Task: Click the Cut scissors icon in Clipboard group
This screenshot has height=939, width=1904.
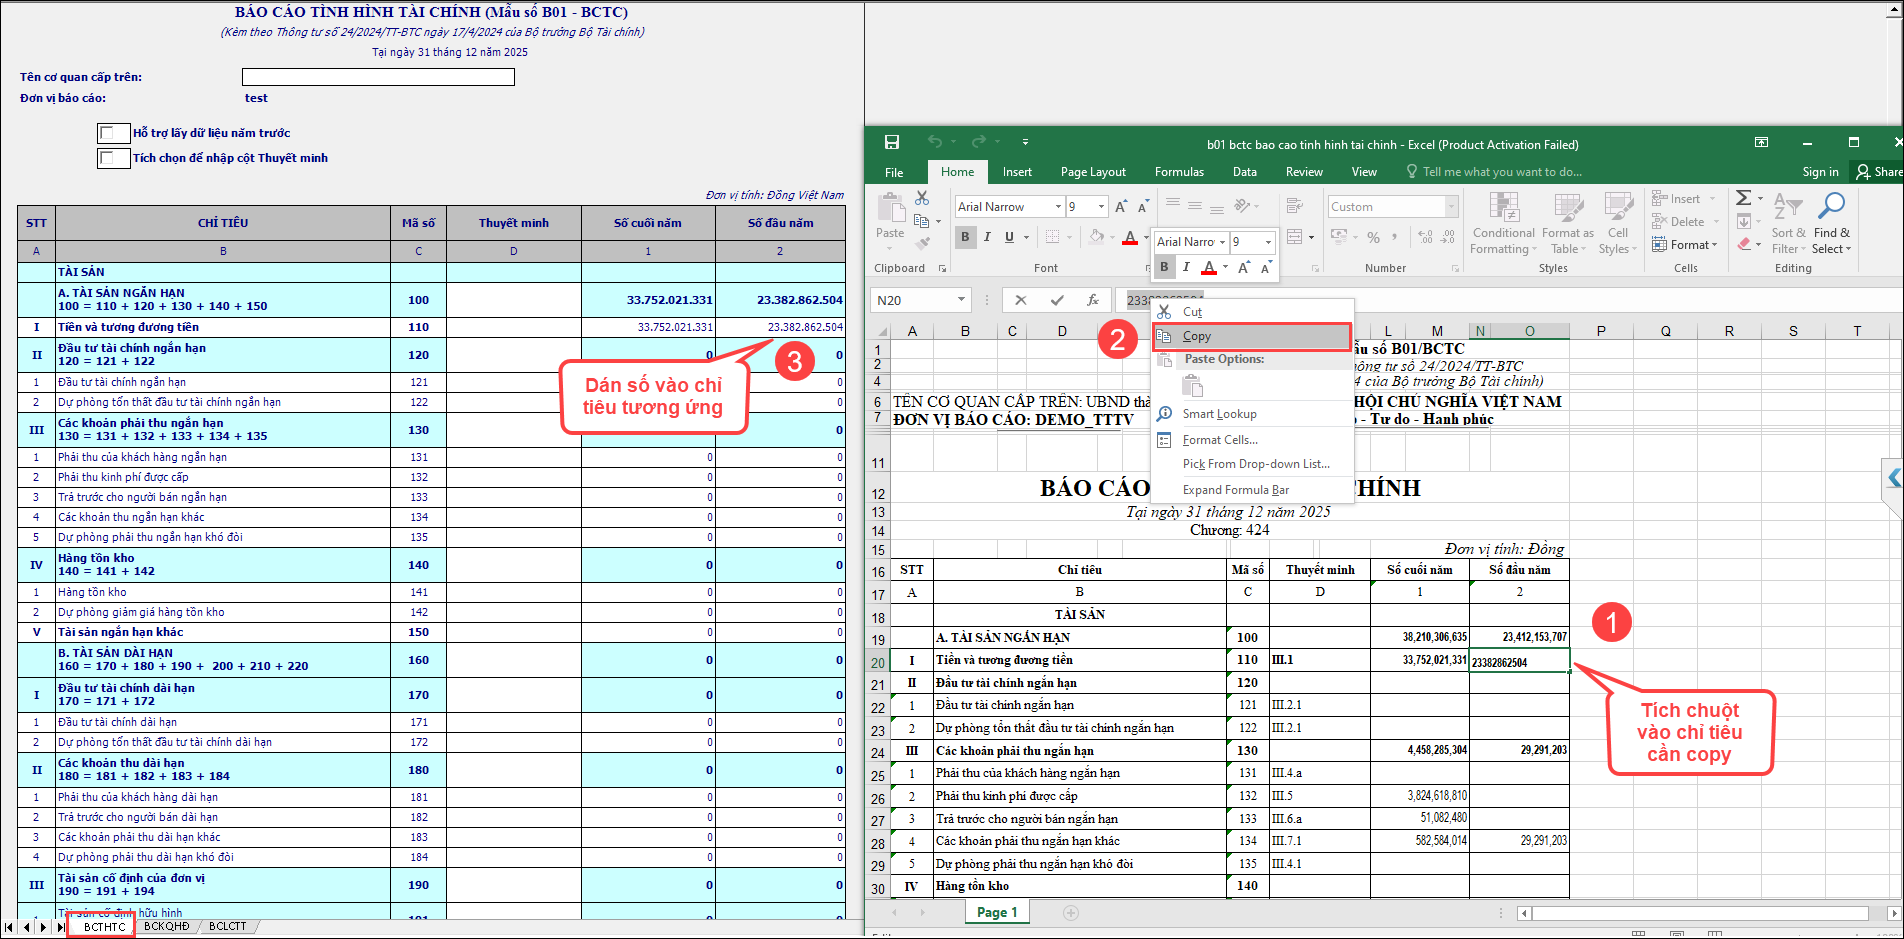Action: [x=922, y=198]
